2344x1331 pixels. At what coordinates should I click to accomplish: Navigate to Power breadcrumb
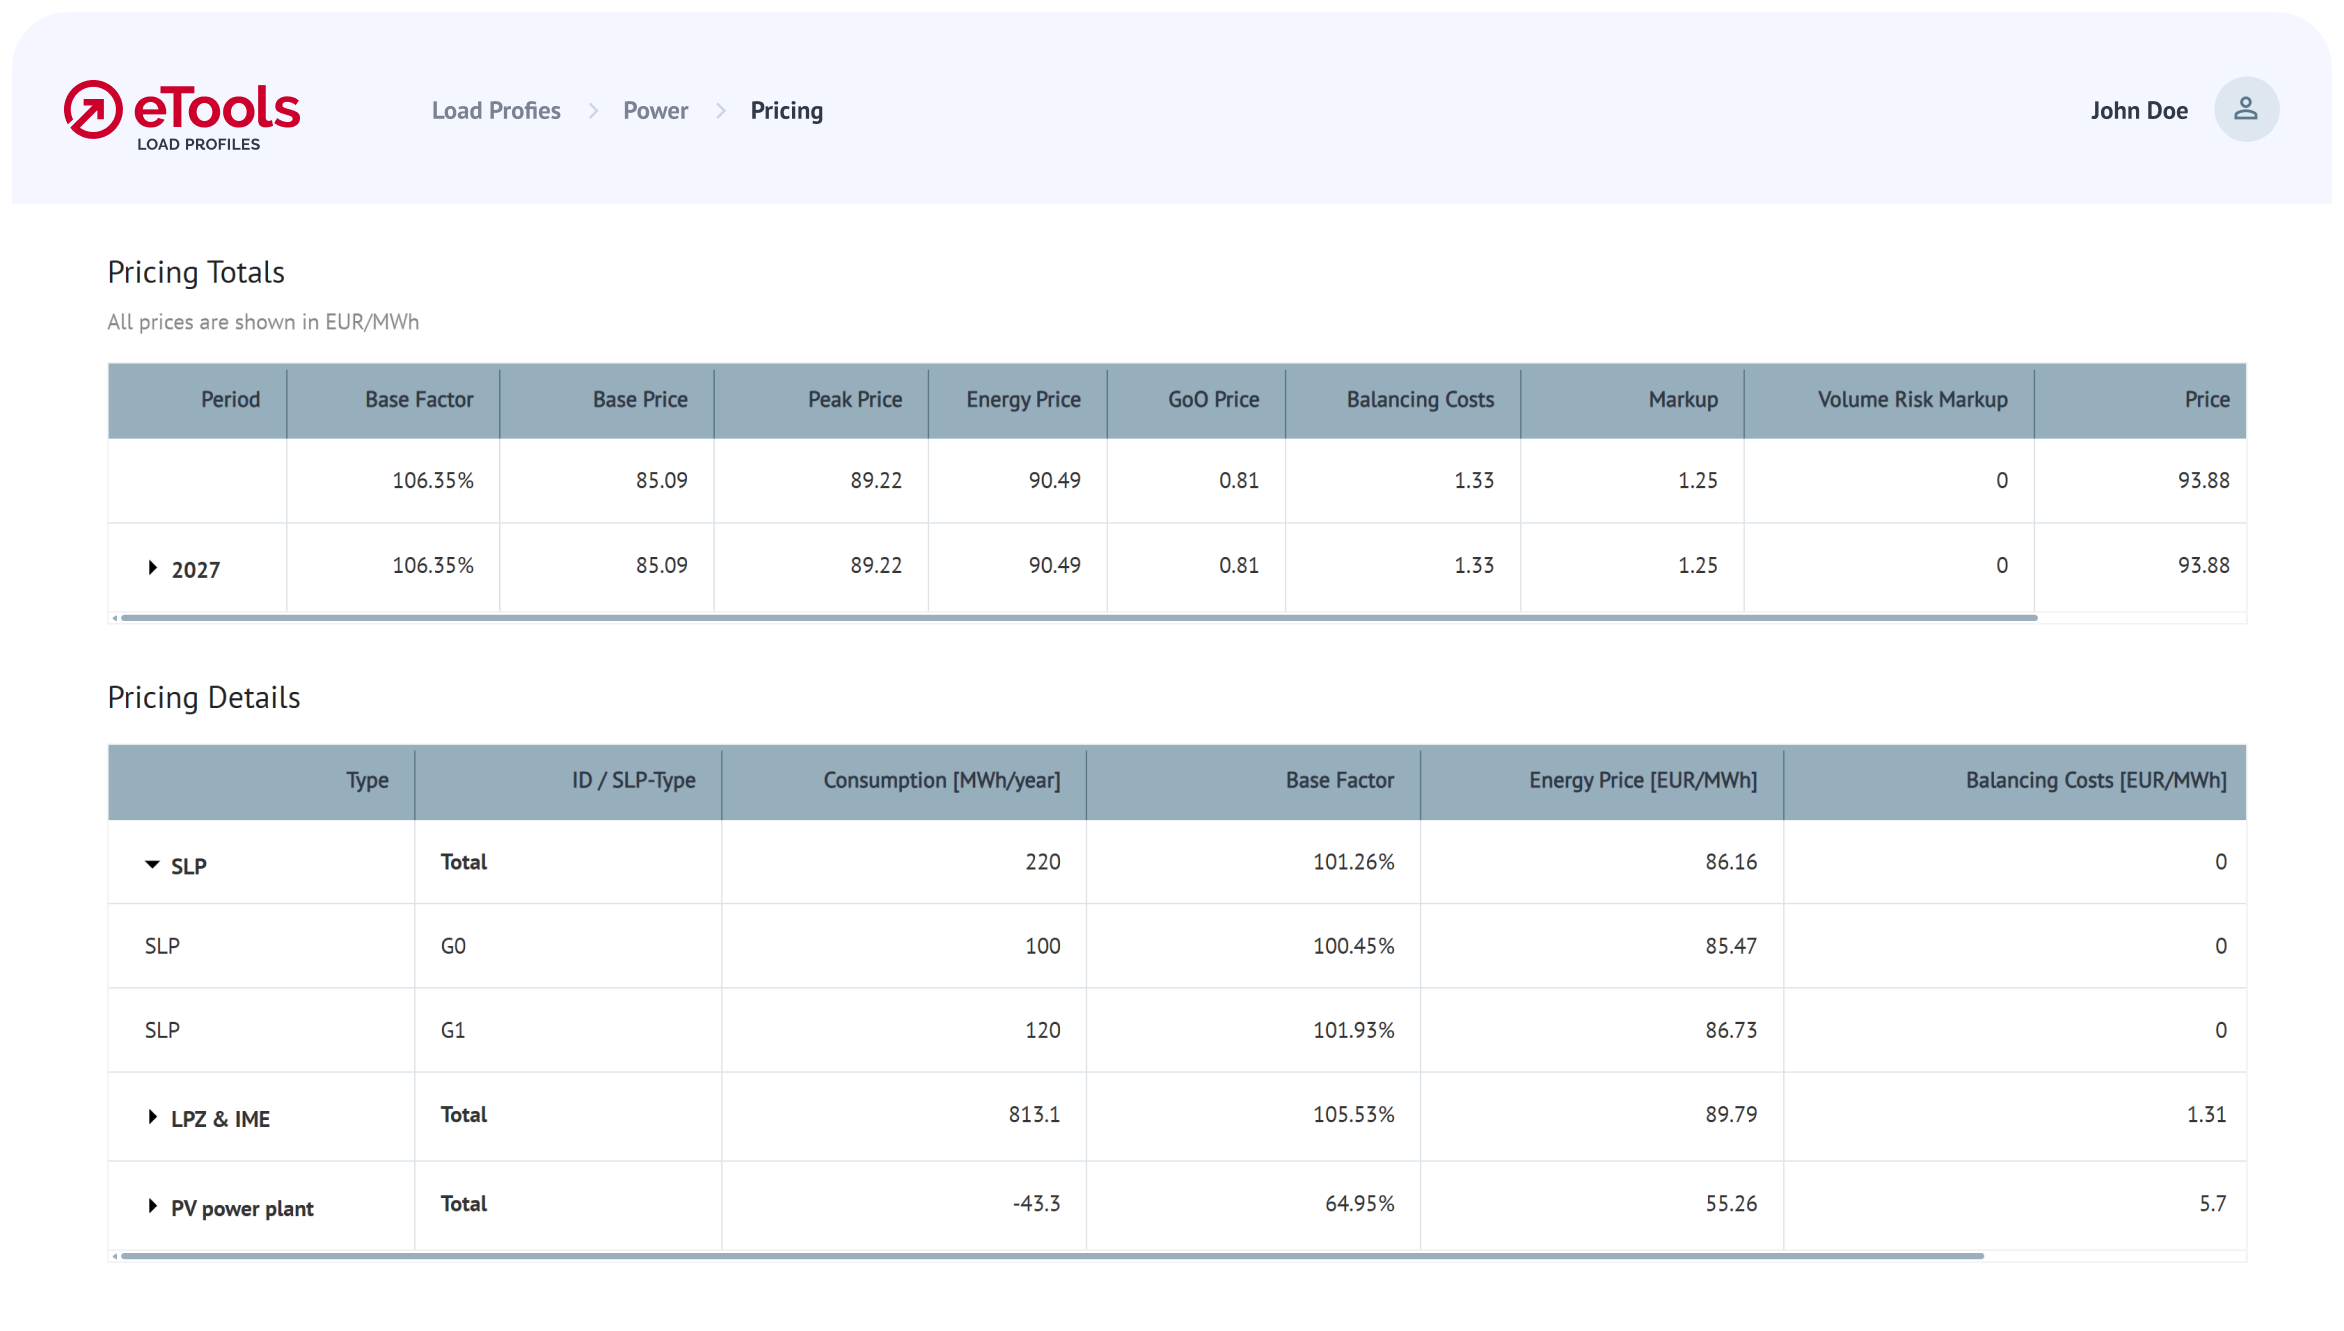coord(655,111)
